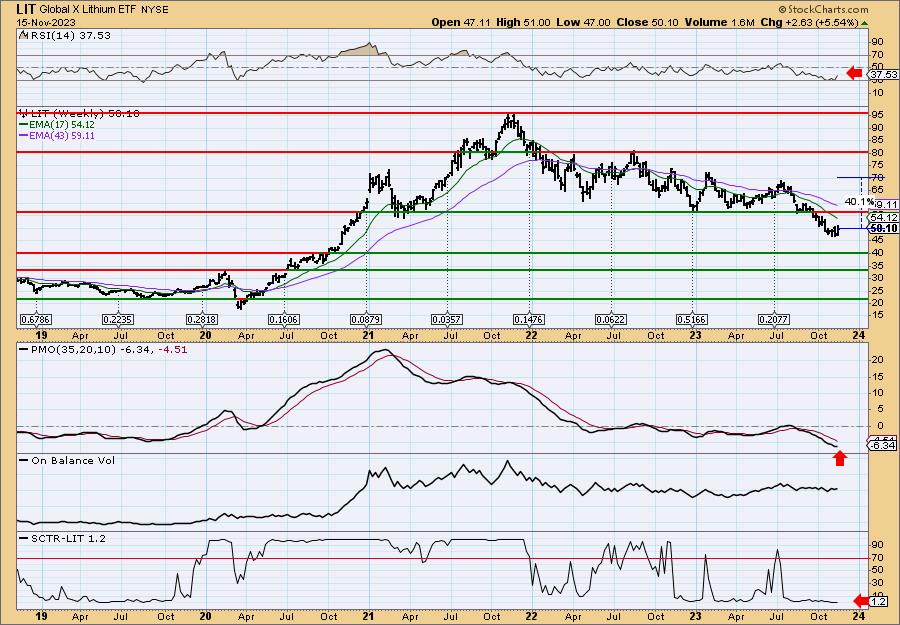Click the green up-triangle change icon
The image size is (900, 625).
tap(865, 22)
